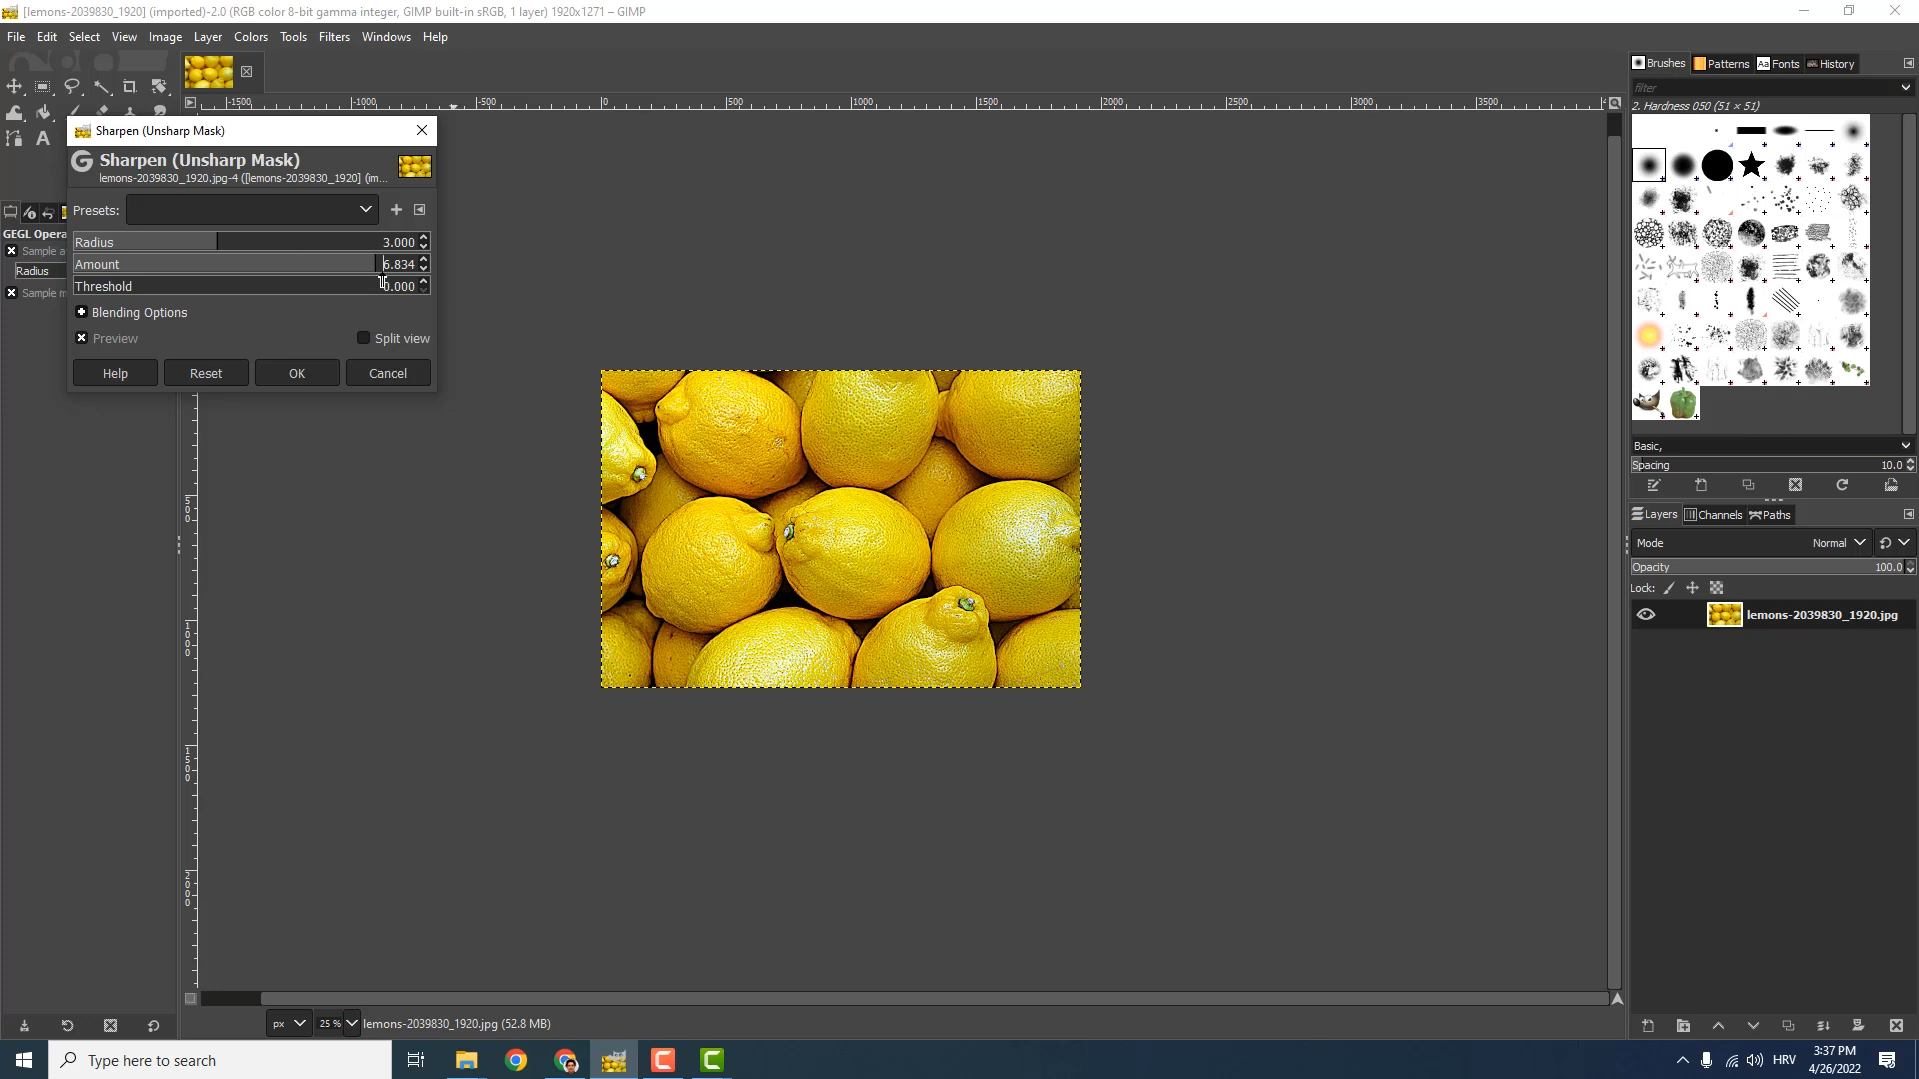Open the layer Mode dropdown

1840,542
